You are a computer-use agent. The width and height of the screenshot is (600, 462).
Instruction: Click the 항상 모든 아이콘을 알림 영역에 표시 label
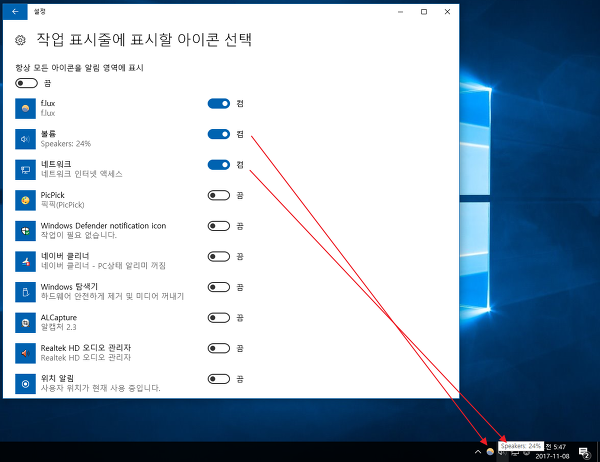click(x=79, y=68)
